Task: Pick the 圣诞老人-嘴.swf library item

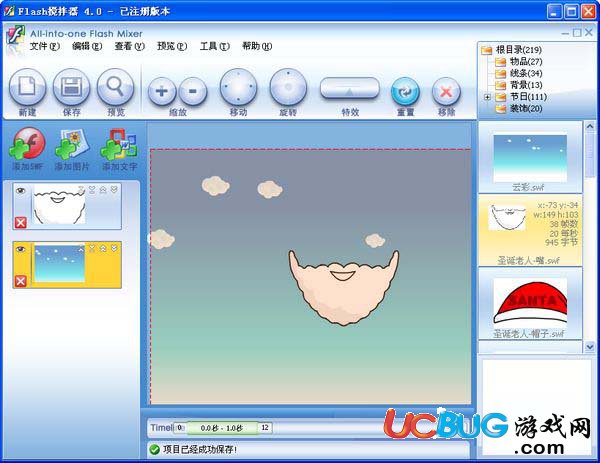Action: pos(530,231)
